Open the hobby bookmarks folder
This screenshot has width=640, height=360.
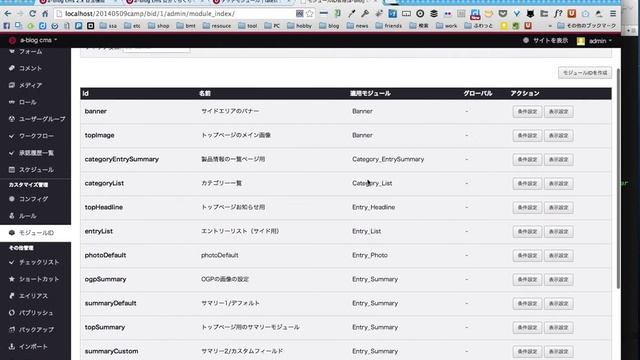click(299, 26)
